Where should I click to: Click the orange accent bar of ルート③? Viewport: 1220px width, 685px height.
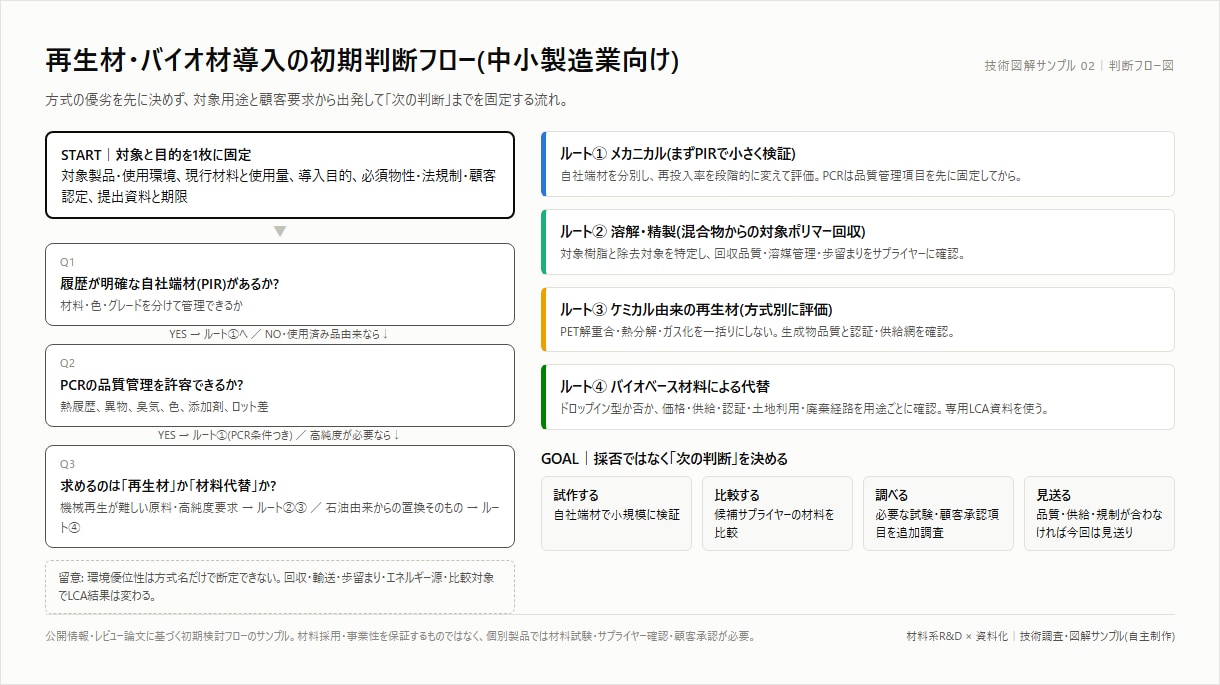[x=543, y=319]
